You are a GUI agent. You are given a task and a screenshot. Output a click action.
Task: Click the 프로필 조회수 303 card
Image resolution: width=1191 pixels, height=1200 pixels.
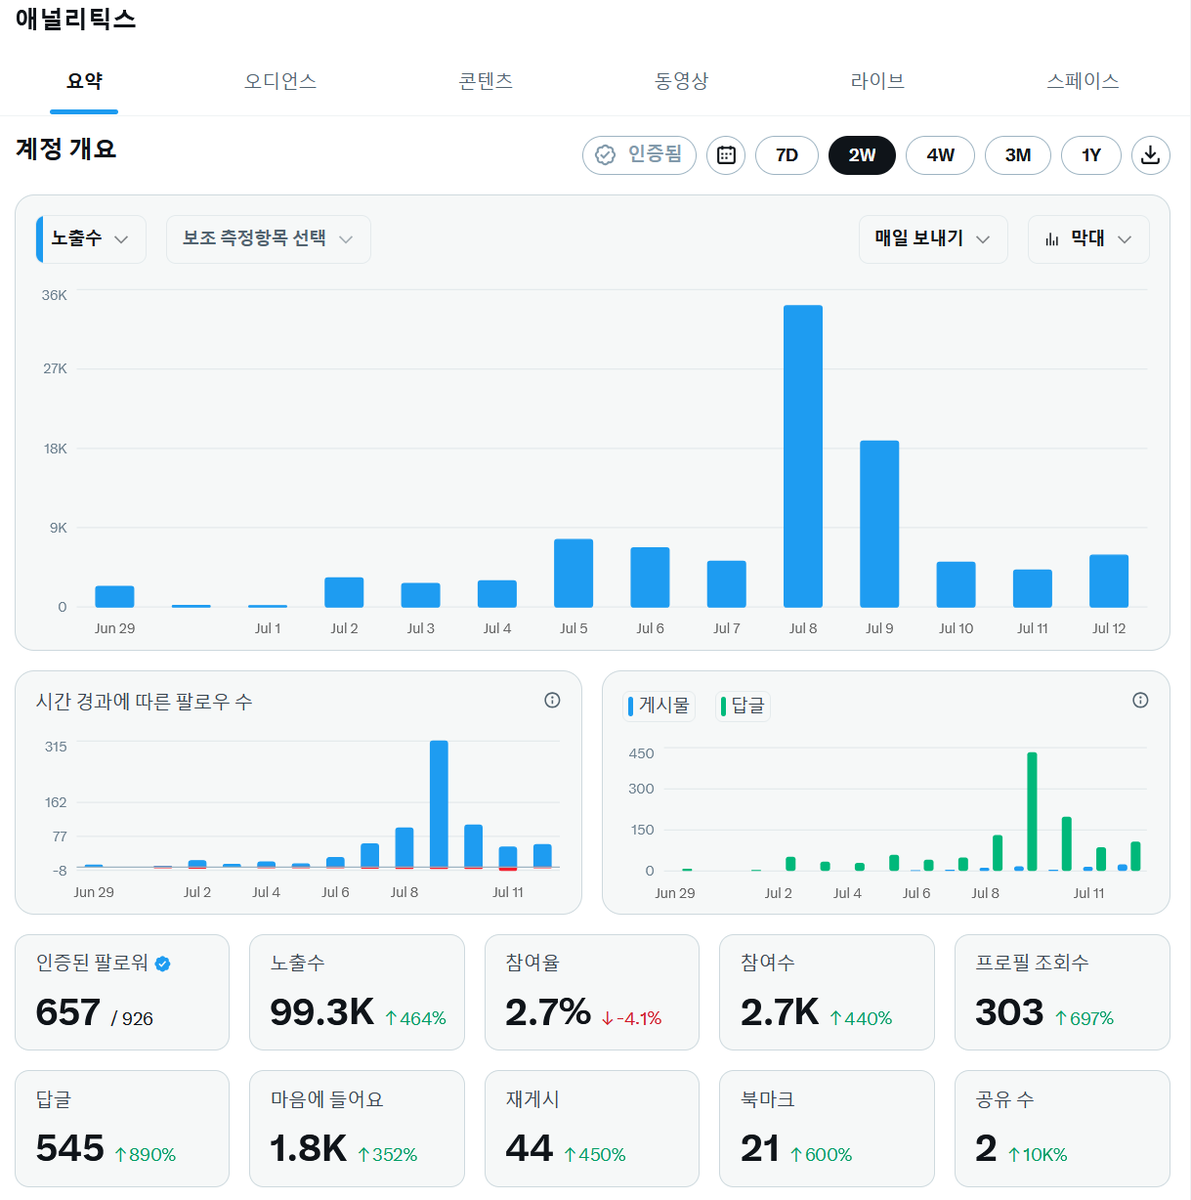(1062, 992)
